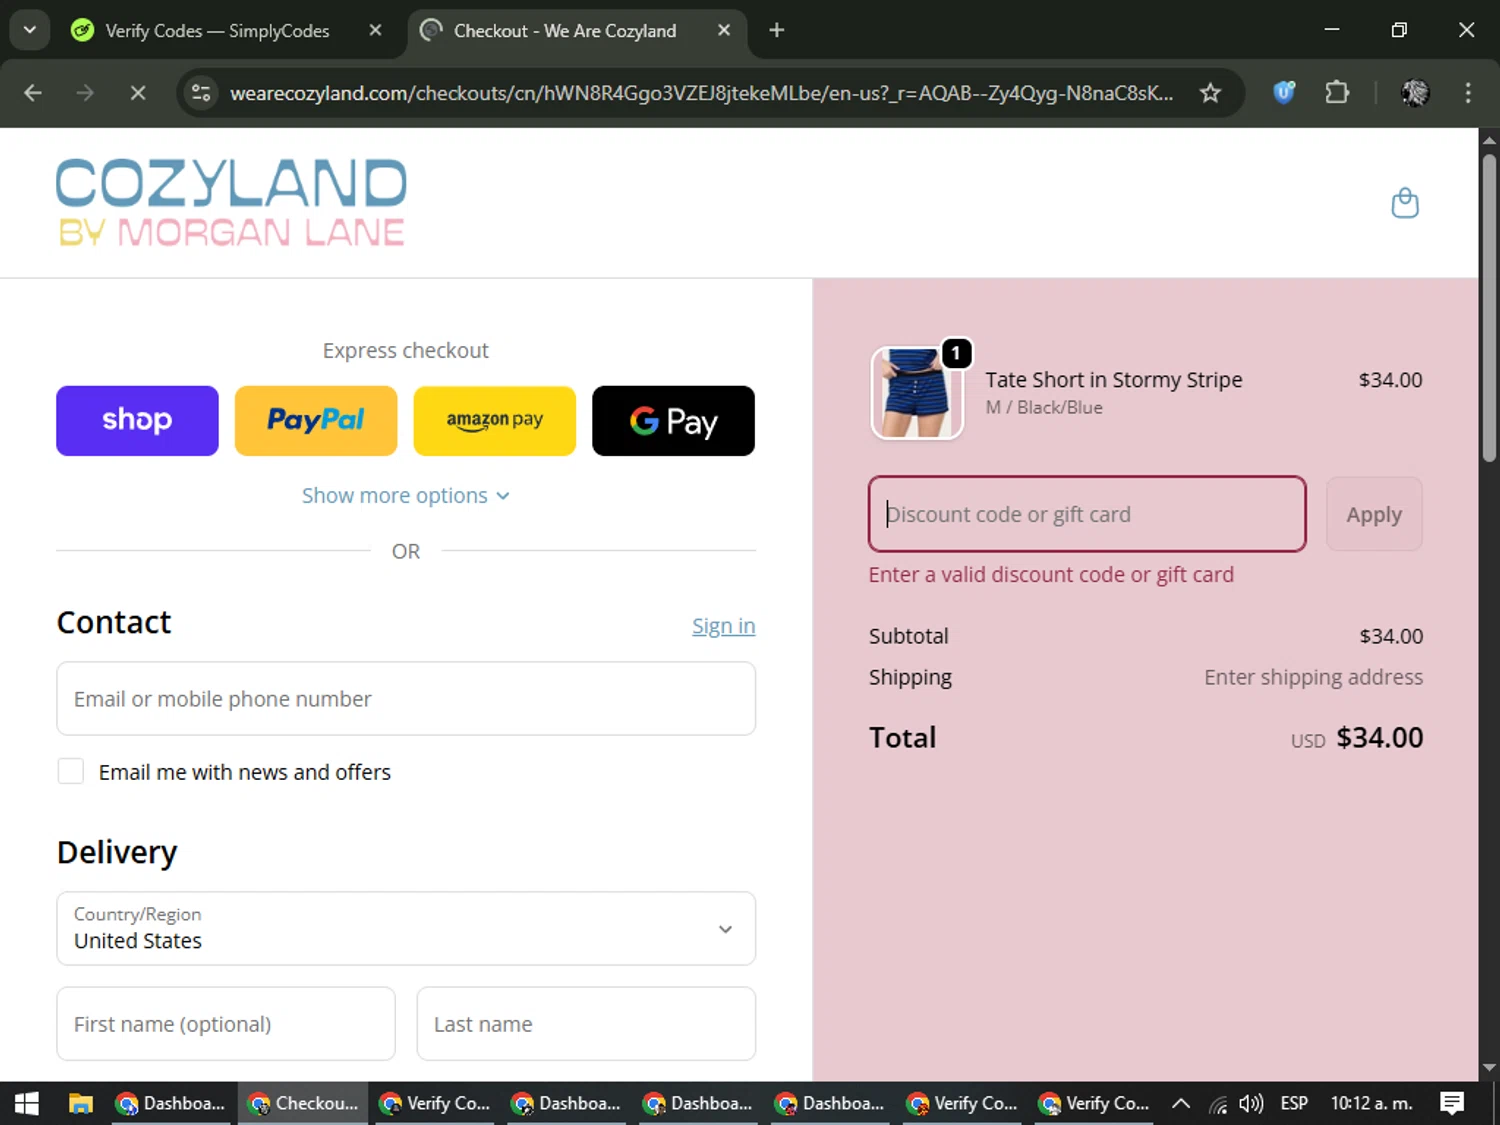Stop loading the page
The image size is (1500, 1125).
(138, 93)
